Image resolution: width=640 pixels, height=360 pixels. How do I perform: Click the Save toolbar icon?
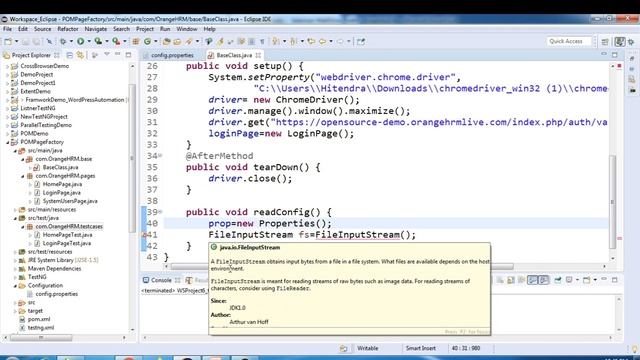(x=25, y=41)
